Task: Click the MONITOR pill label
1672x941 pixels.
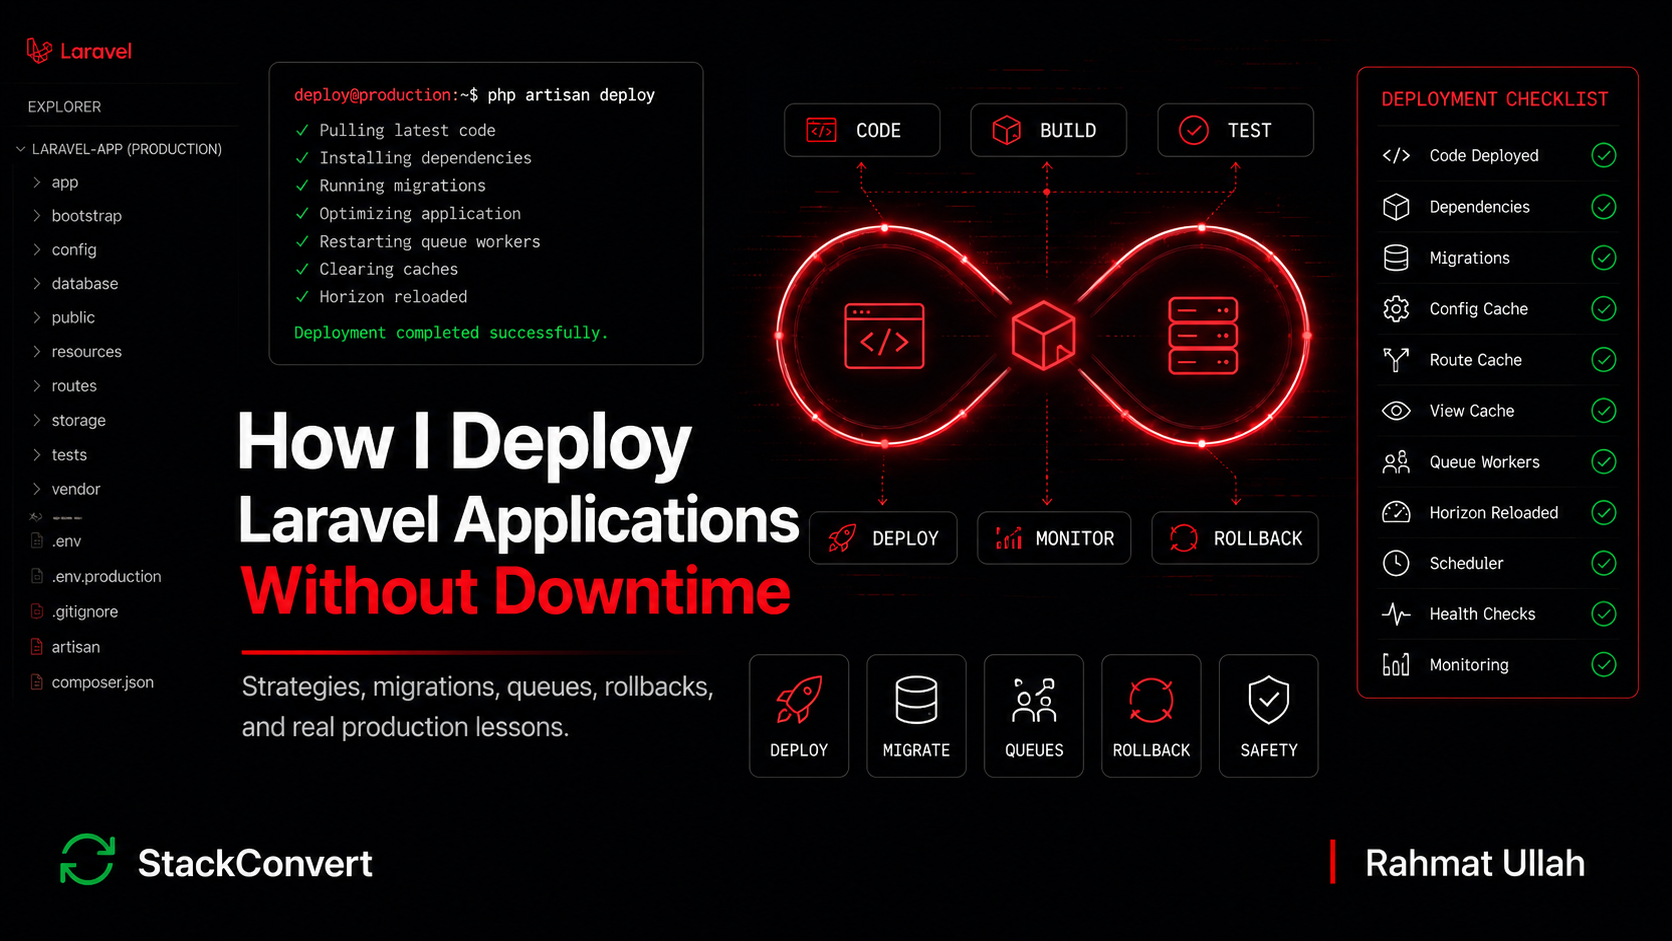Action: [1075, 539]
